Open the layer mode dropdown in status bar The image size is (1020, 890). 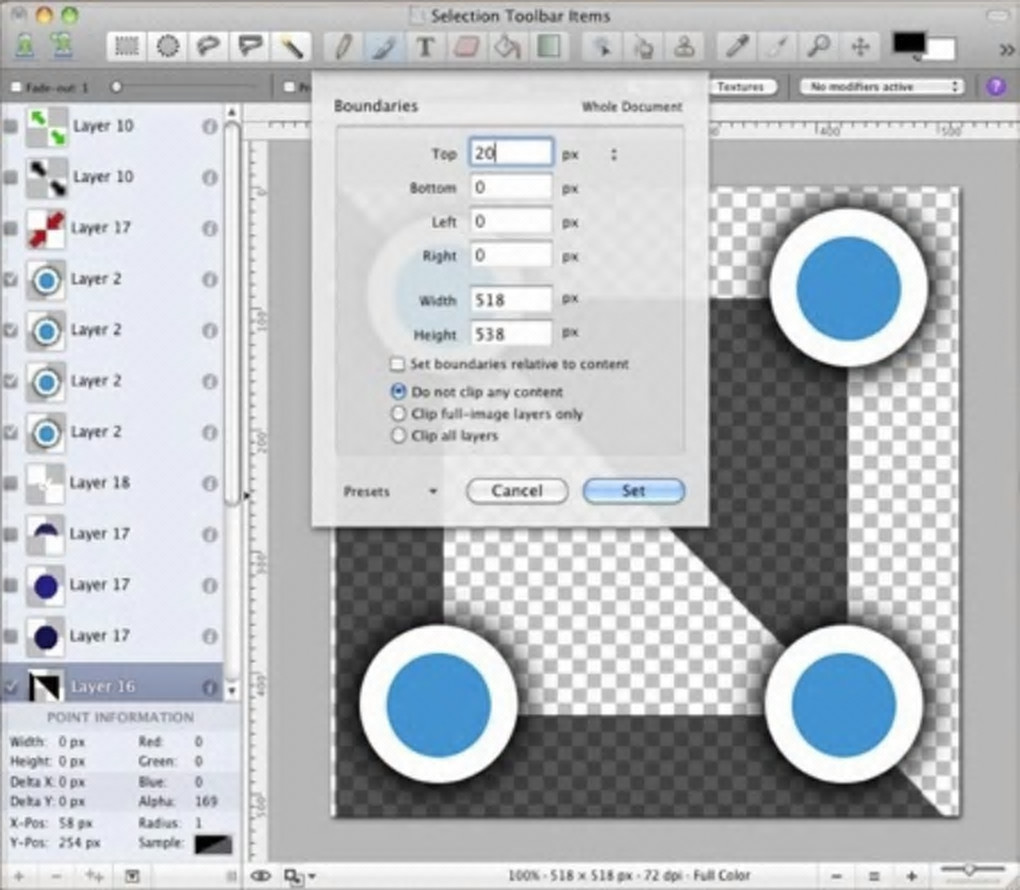click(299, 876)
